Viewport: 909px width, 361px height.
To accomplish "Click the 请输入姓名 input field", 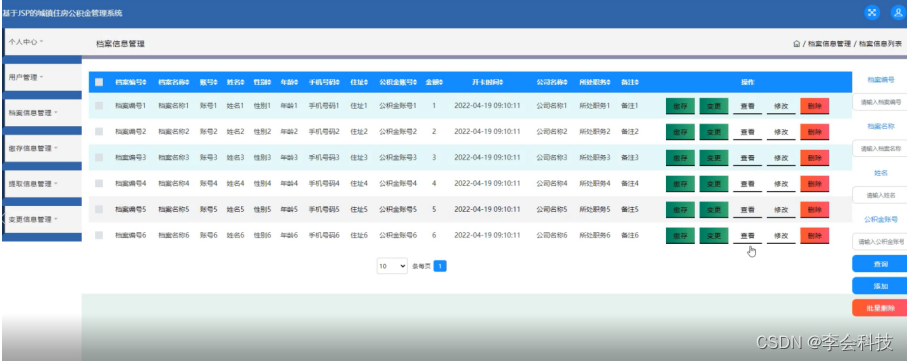I will (x=880, y=195).
